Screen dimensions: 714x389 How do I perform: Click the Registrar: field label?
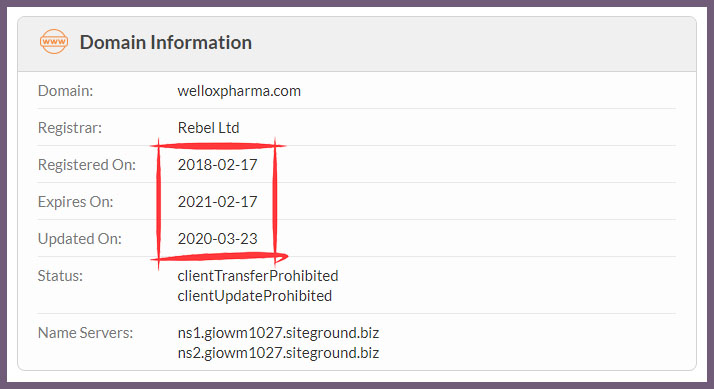[70, 128]
